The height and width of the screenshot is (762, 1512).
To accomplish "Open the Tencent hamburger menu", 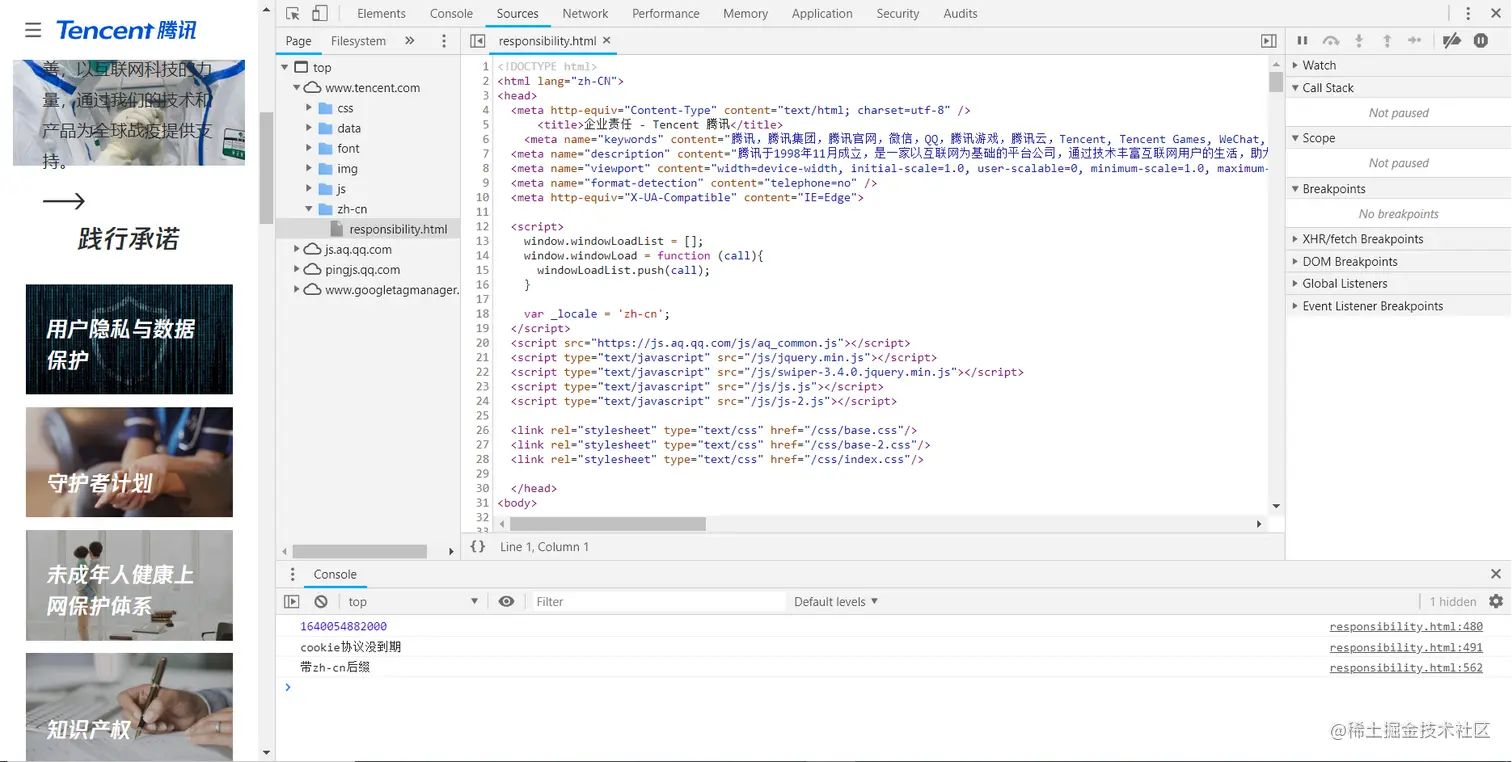I will pos(33,30).
